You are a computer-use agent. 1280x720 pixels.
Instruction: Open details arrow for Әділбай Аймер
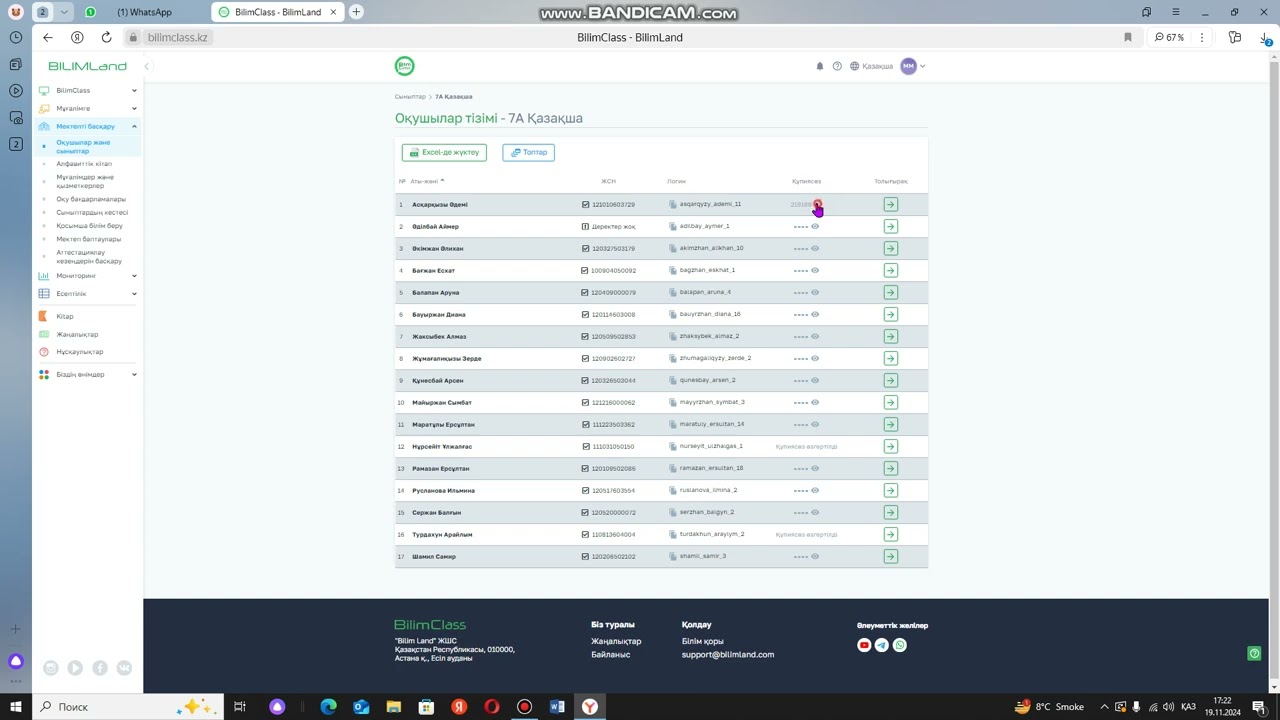(x=890, y=226)
